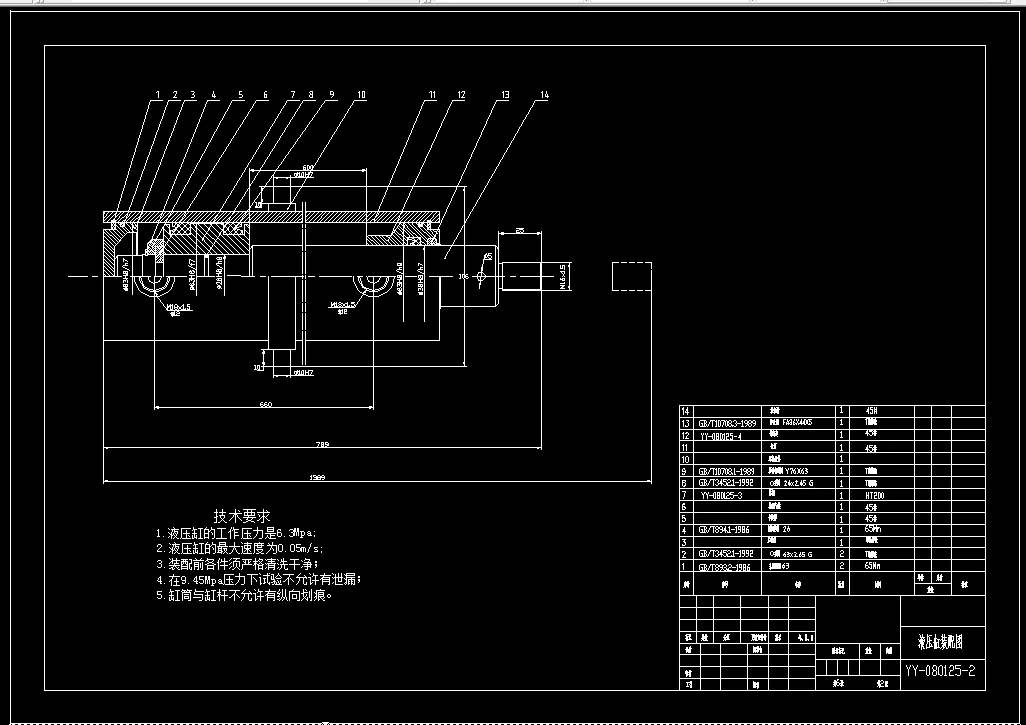
Task: Click GB/T10708.3-1989 in parts list row 13
Action: coord(727,423)
